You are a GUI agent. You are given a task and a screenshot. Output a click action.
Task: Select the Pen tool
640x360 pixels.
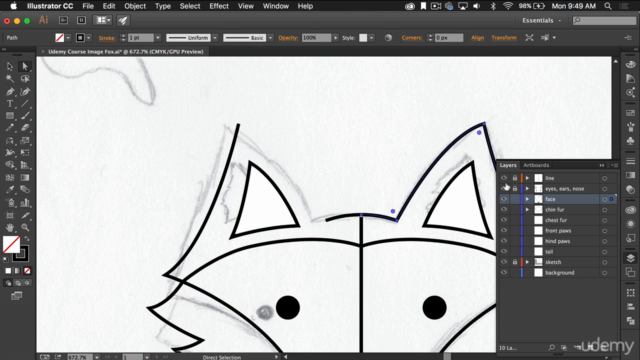[x=10, y=91]
